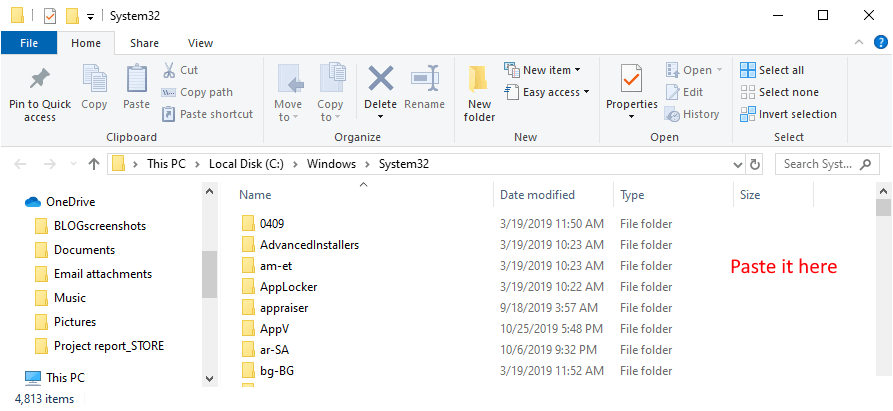The image size is (893, 411).
Task: Collapse the ribbon with chevron
Action: [859, 43]
